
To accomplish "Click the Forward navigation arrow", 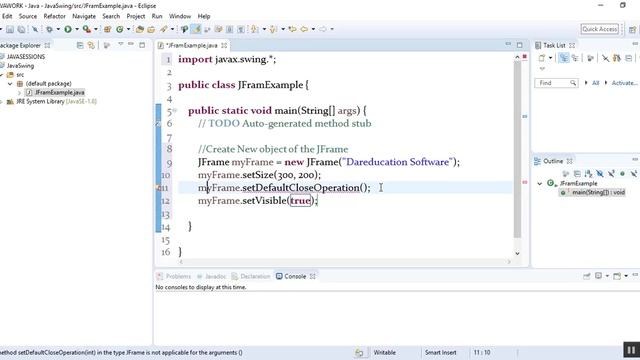I will (x=322, y=29).
